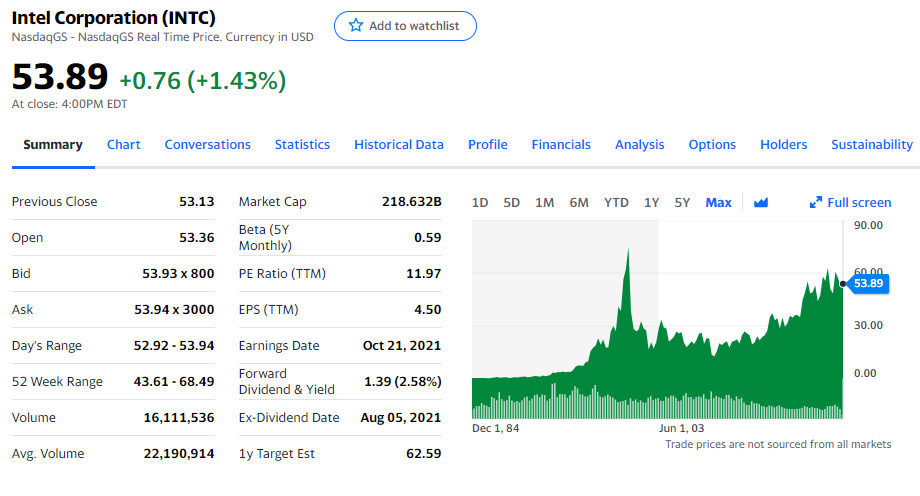Select the Max chart range
Viewport: 920px width, 496px height.
coord(718,203)
